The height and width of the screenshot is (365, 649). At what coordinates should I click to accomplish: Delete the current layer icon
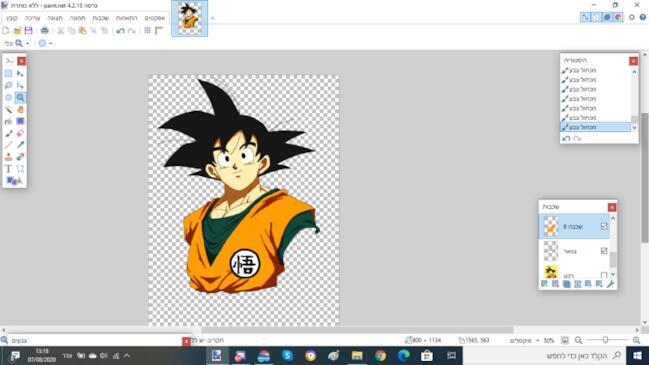click(x=555, y=284)
